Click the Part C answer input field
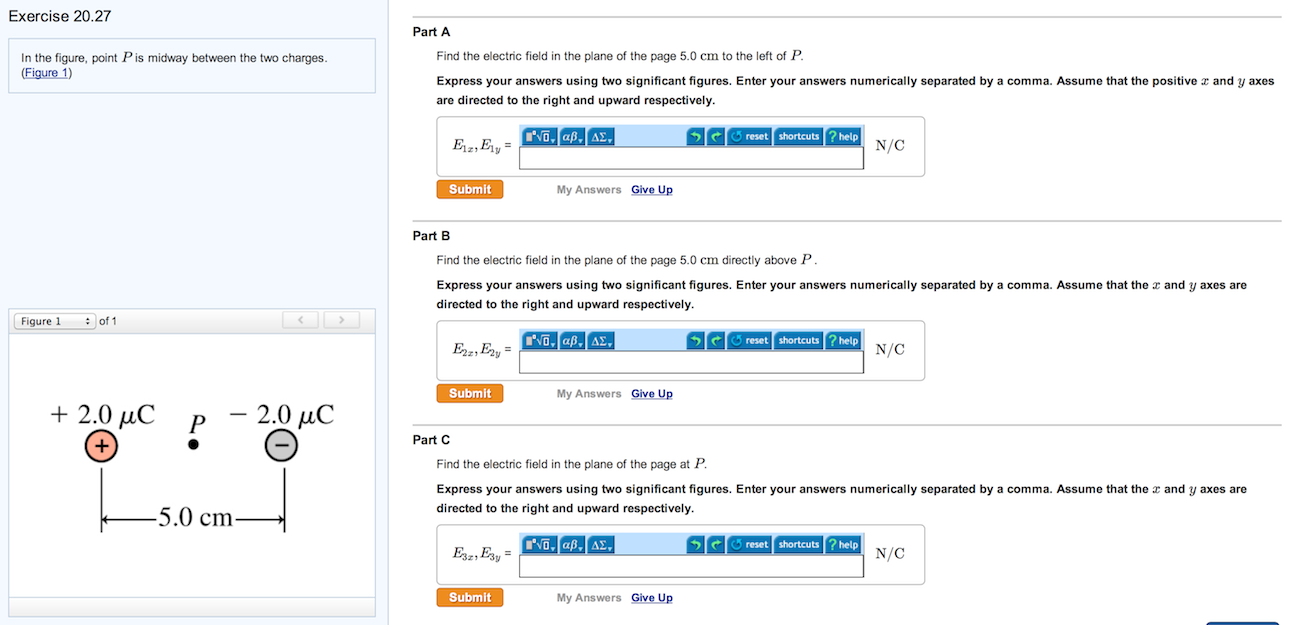 691,567
